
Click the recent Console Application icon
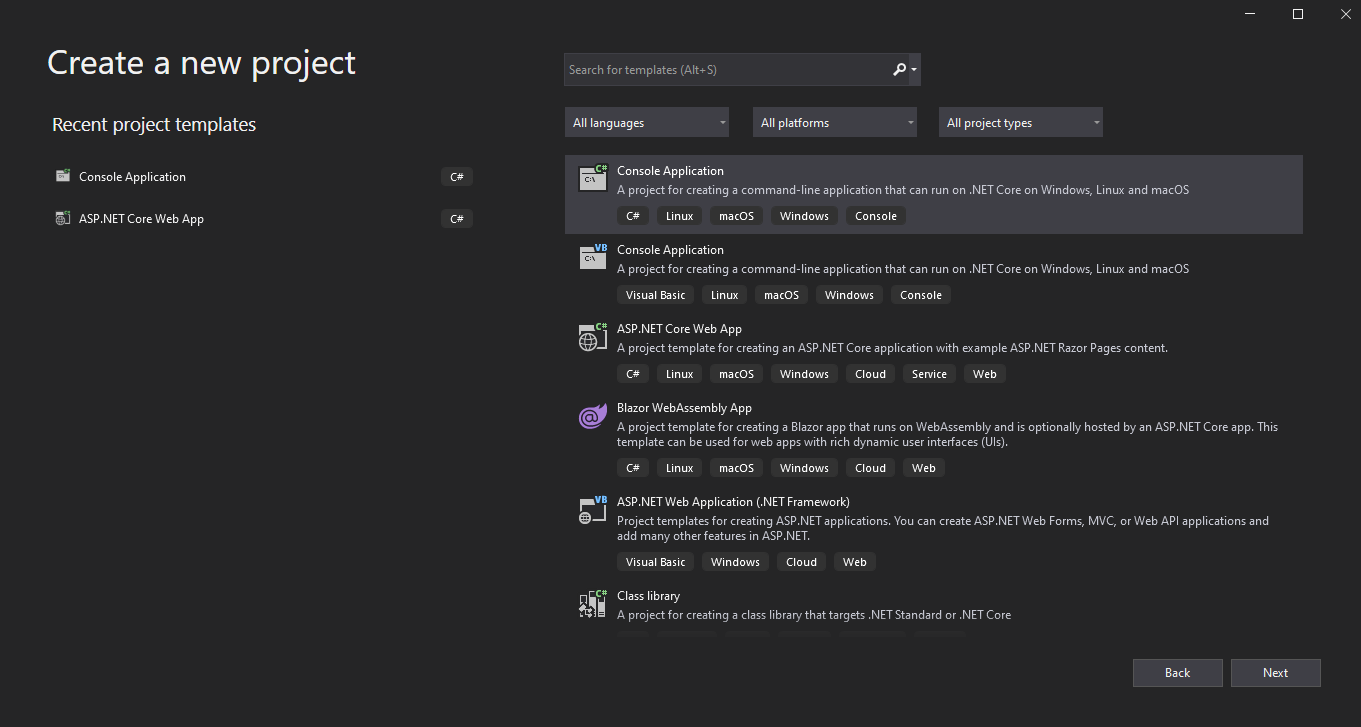click(x=63, y=177)
